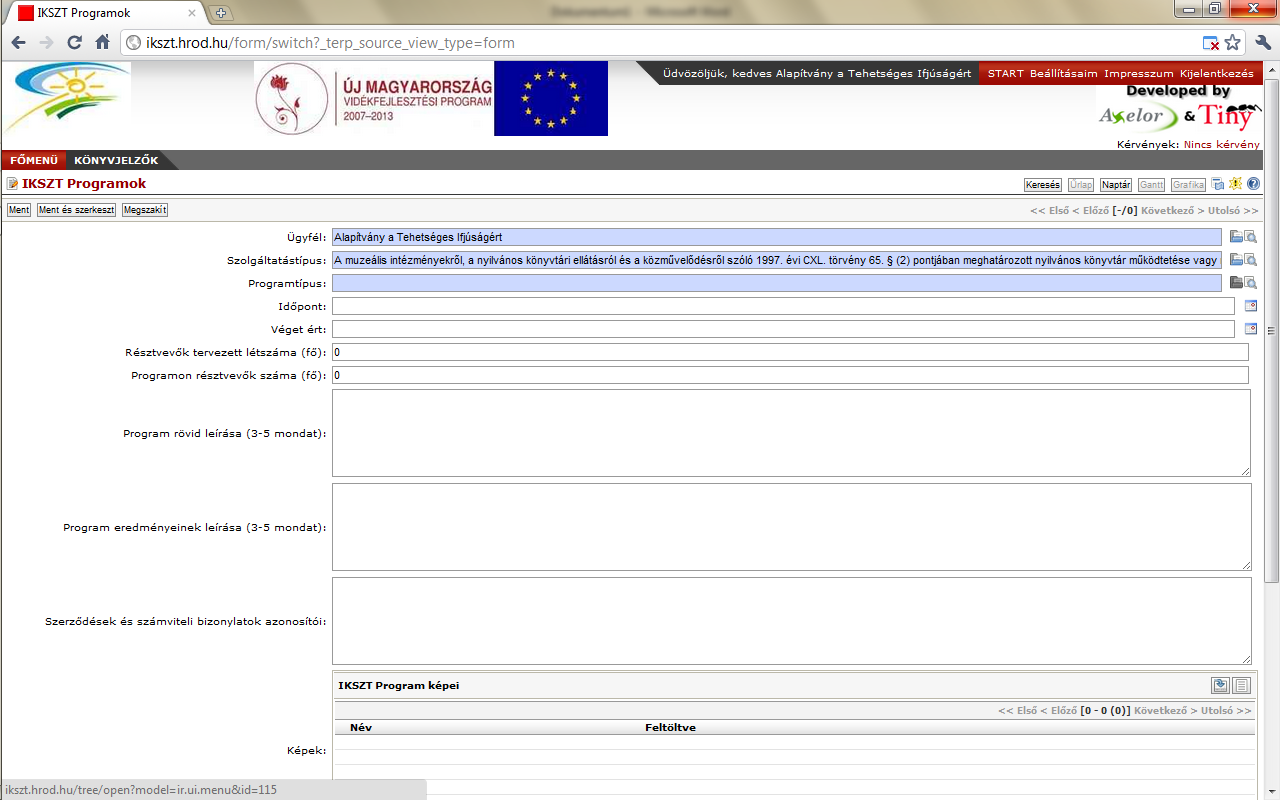The width and height of the screenshot is (1280, 800).
Task: Click search magnifier beside Szolgáltatástípus
Action: [x=1250, y=260]
